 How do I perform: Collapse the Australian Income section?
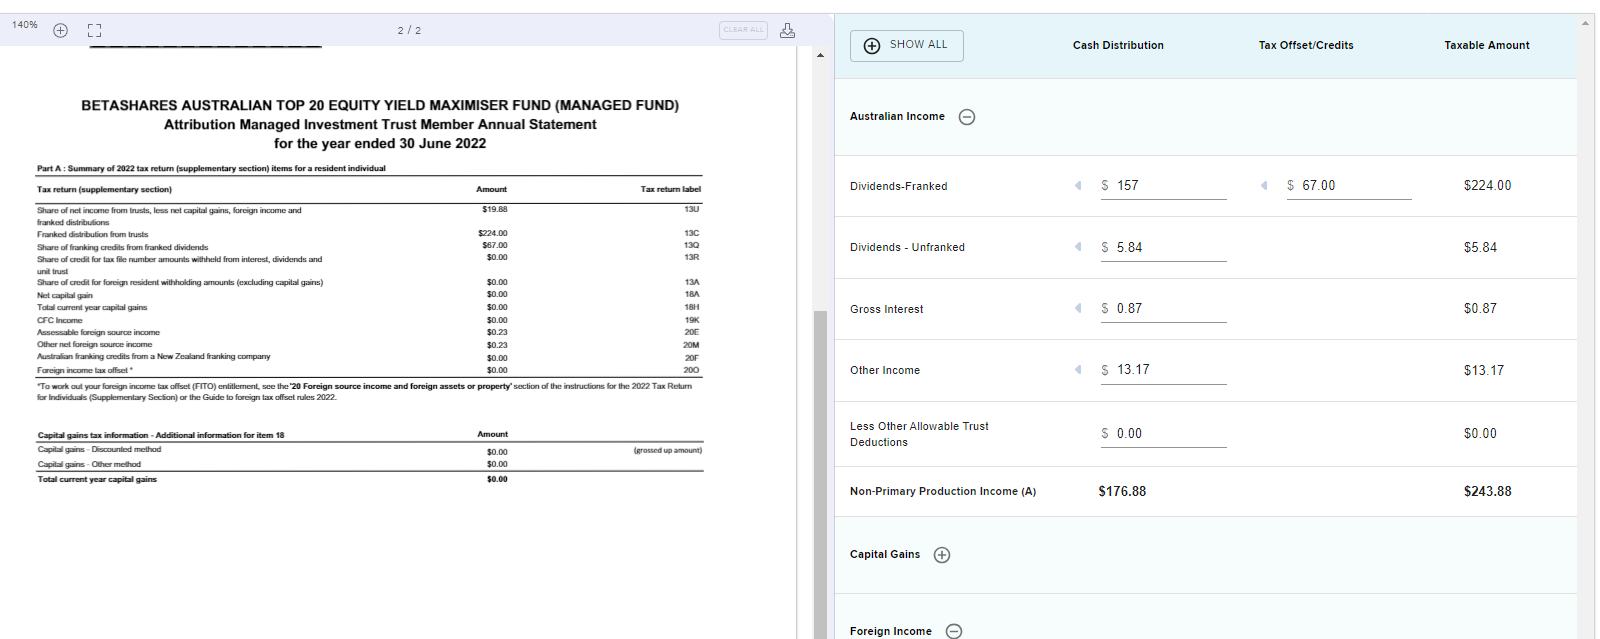[x=967, y=117]
